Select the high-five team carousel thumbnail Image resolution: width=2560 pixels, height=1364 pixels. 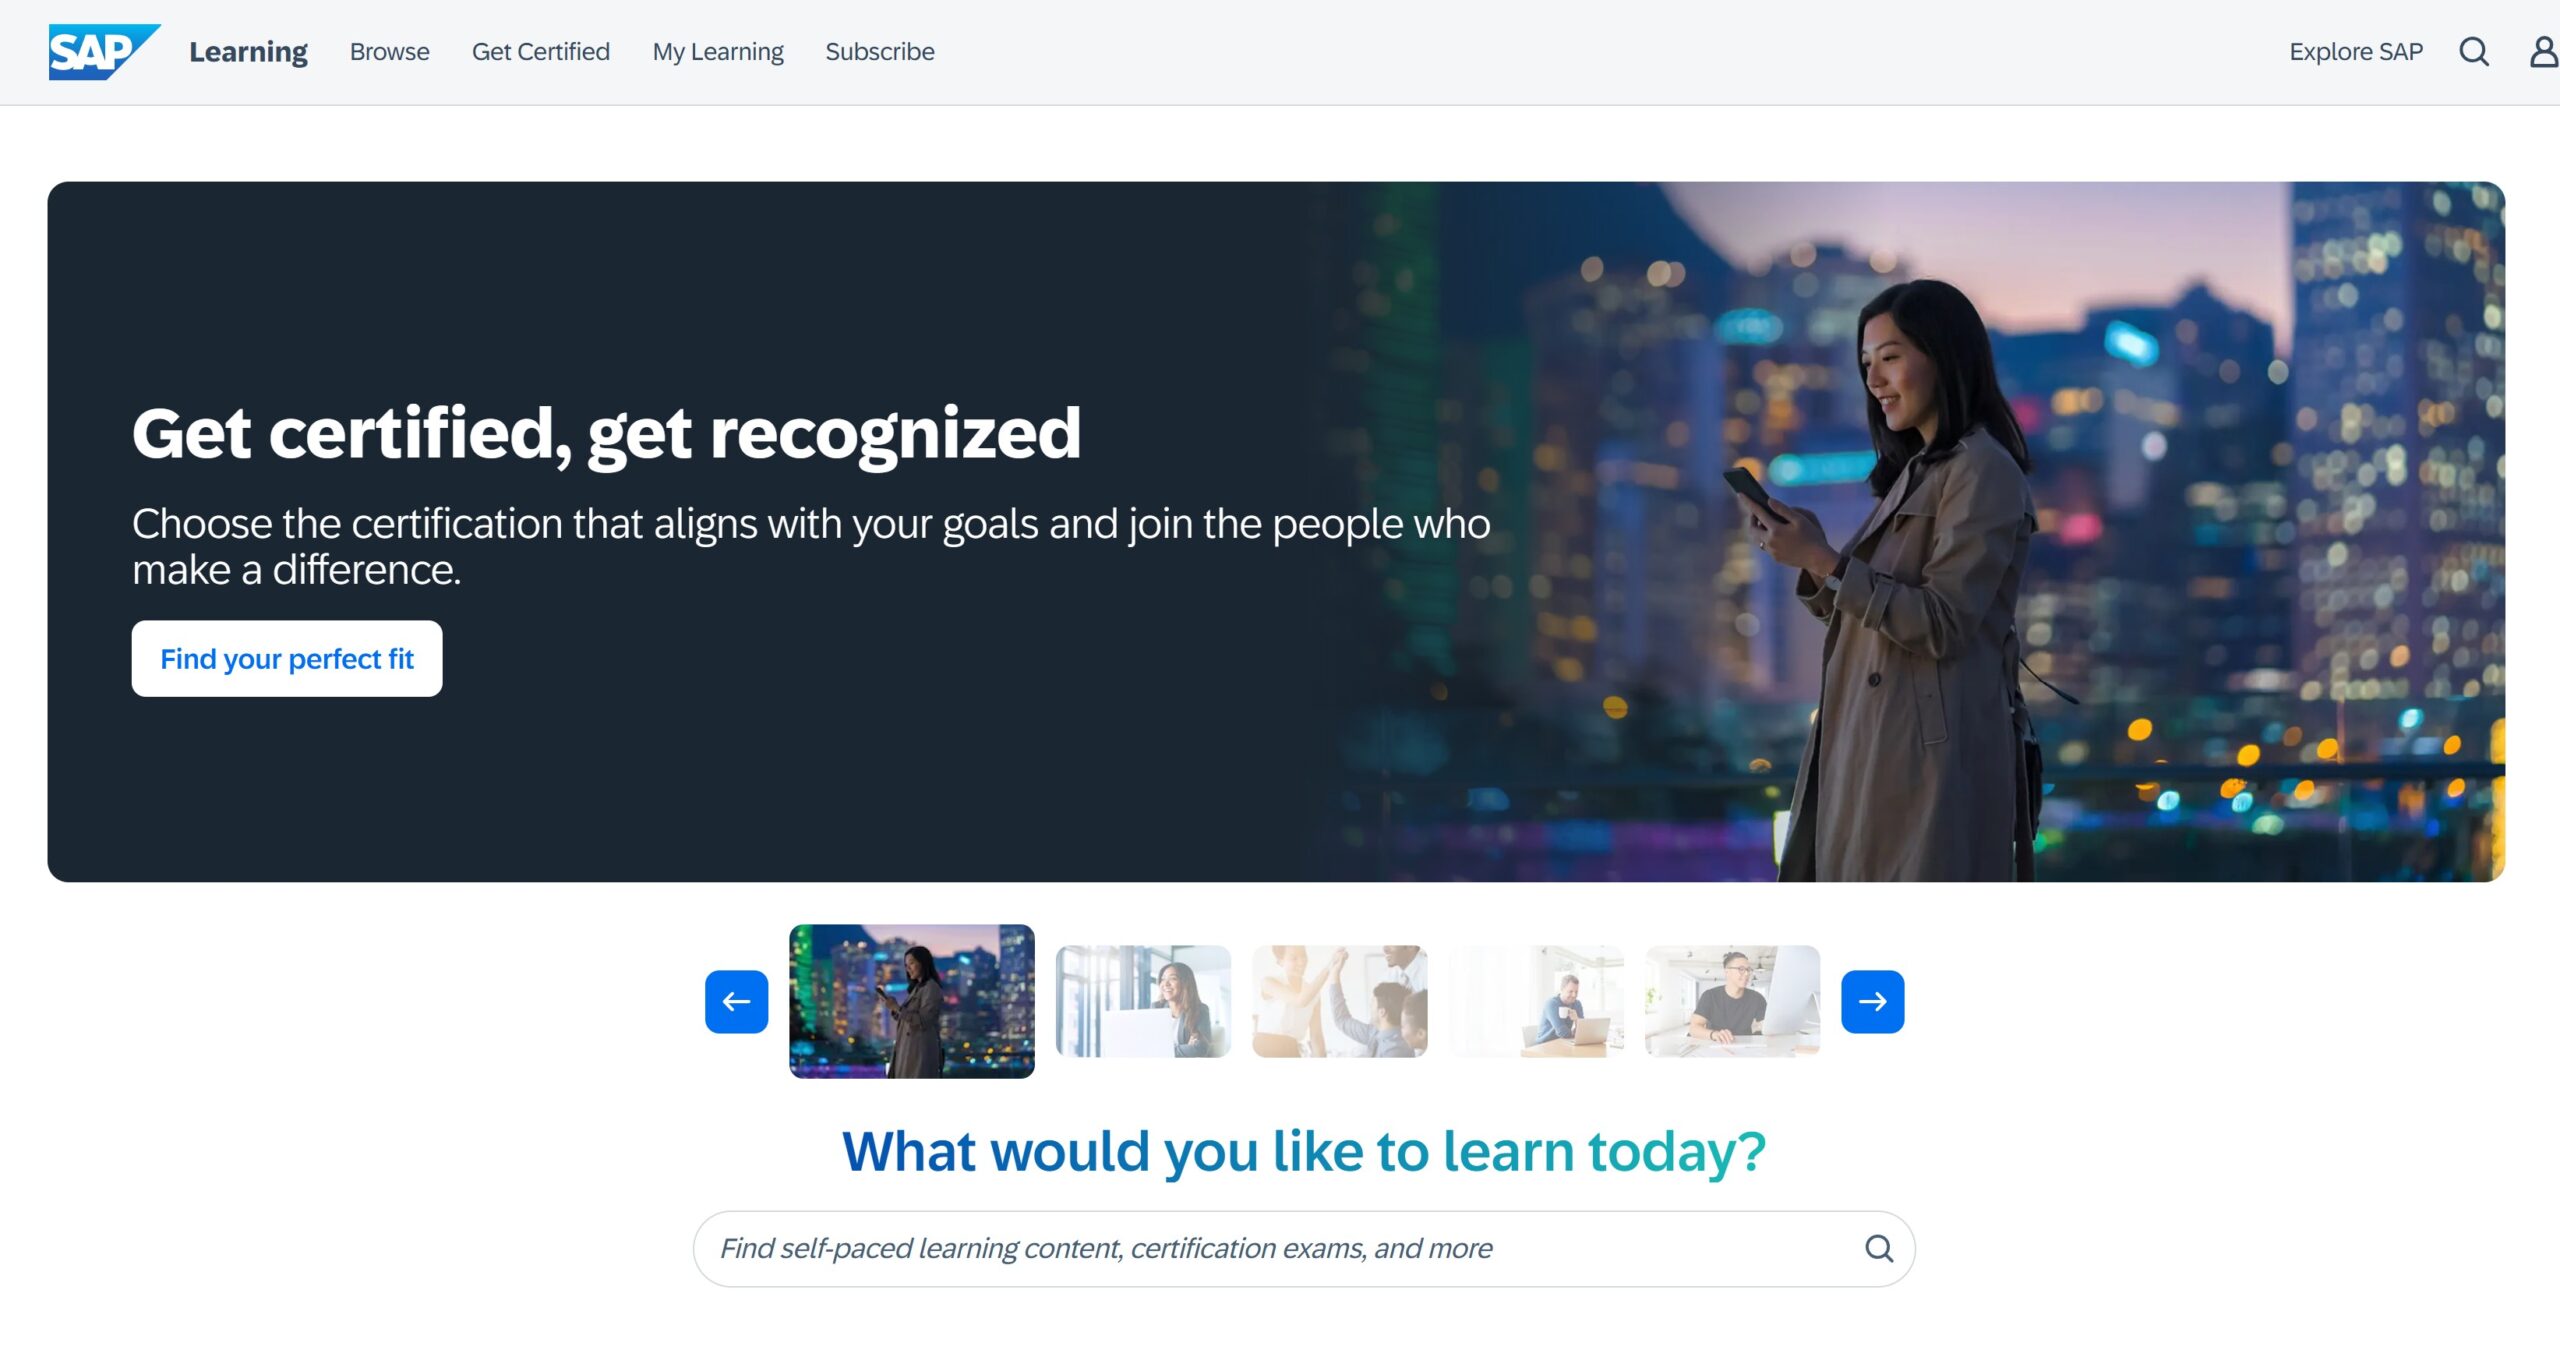[x=1339, y=1001]
